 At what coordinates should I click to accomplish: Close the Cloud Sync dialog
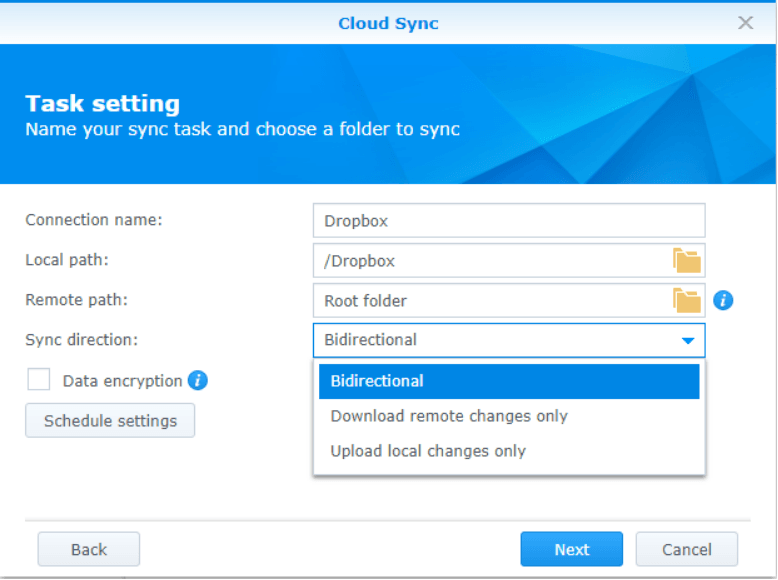(745, 23)
